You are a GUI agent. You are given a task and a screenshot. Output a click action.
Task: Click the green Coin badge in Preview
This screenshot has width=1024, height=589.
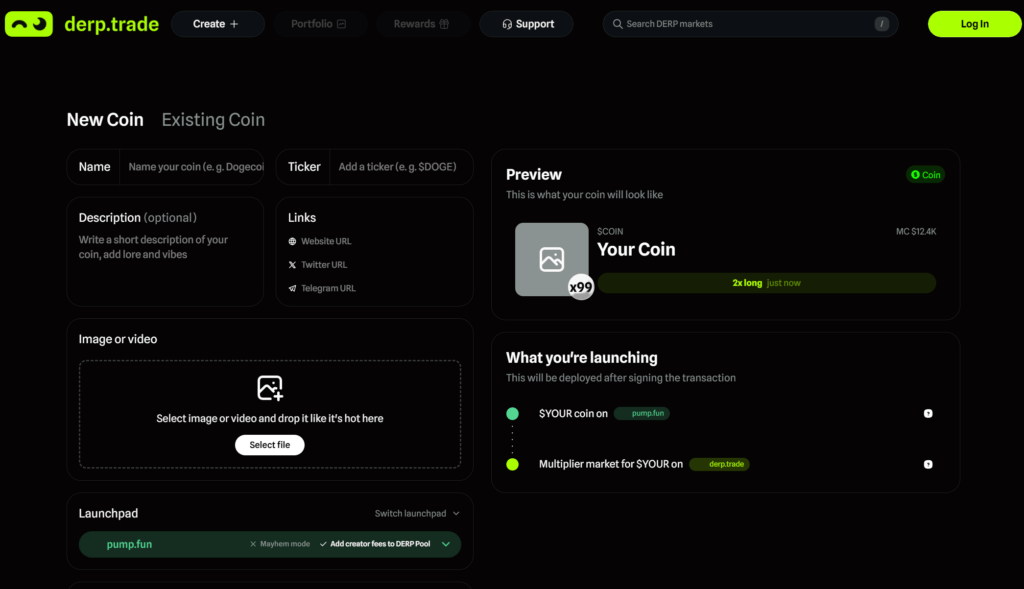coord(926,175)
